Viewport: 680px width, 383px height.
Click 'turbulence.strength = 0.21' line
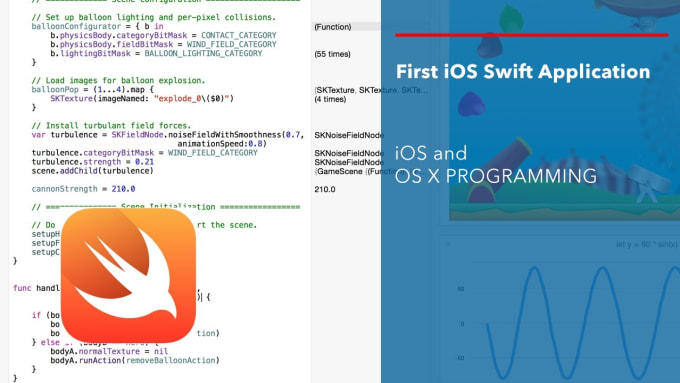click(x=92, y=162)
